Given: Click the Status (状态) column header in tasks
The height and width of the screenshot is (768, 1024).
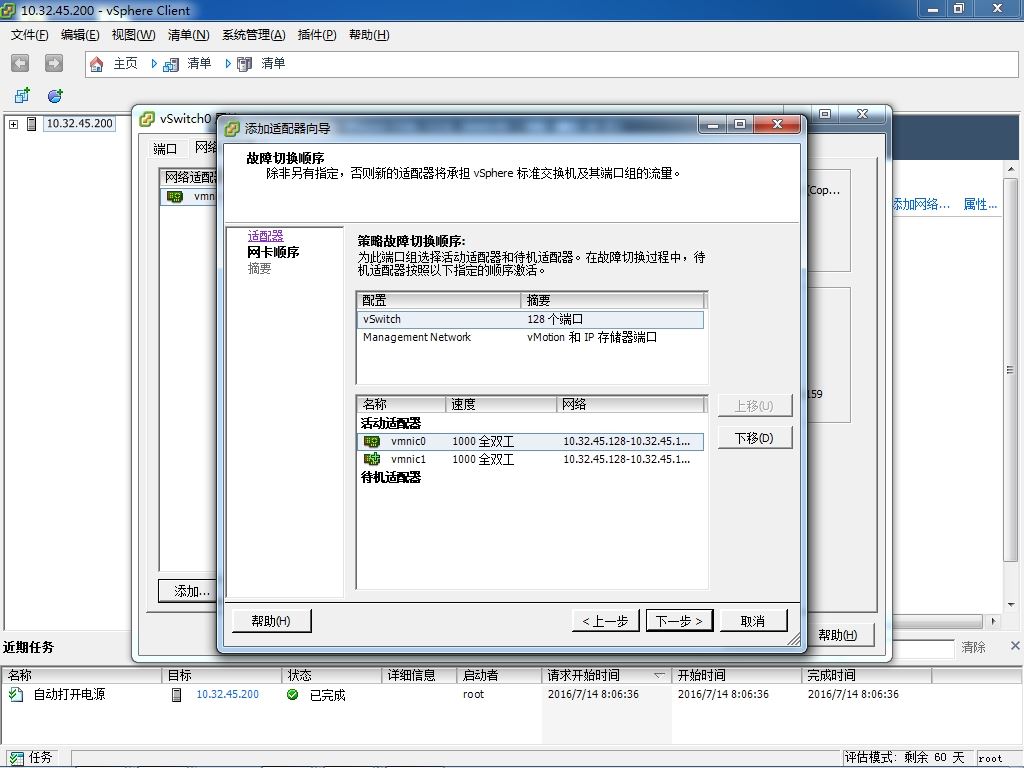Looking at the screenshot, I should tap(331, 675).
